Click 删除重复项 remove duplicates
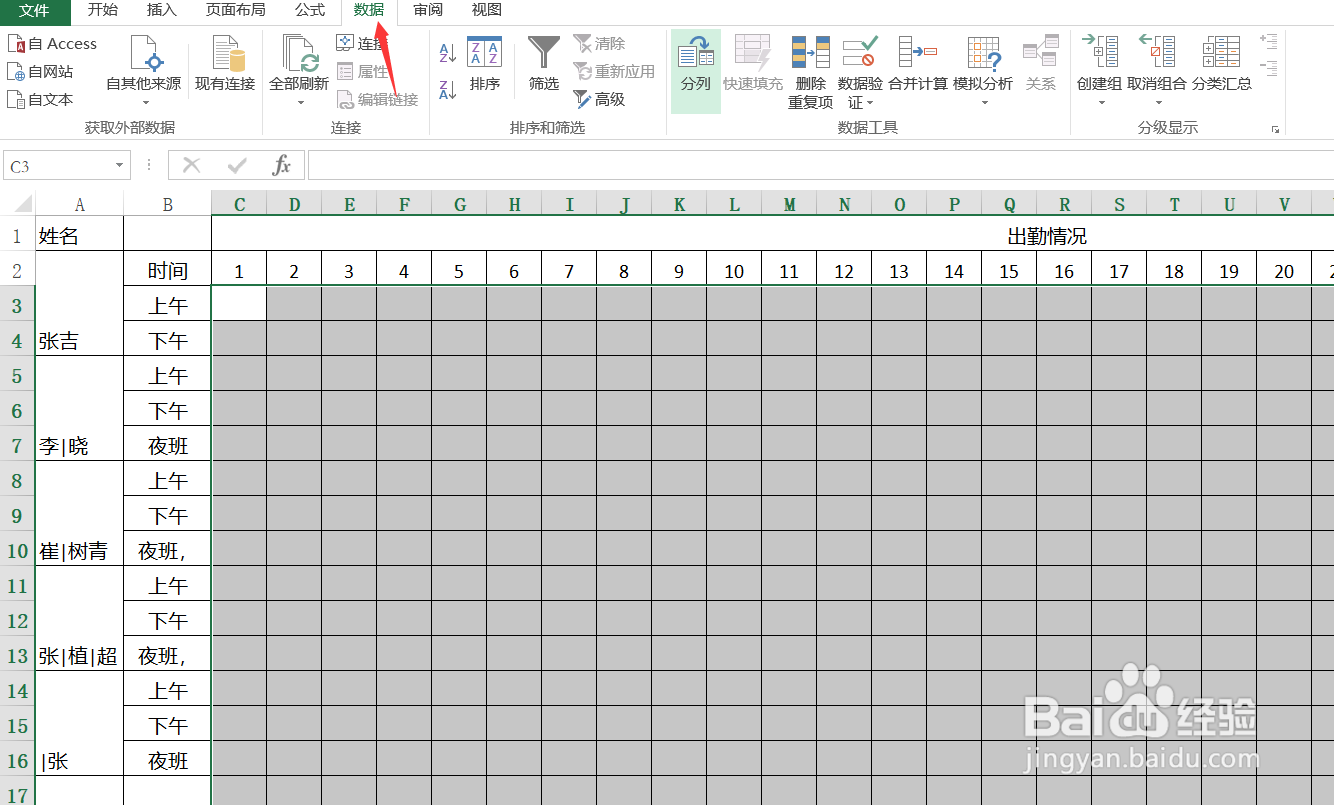The height and width of the screenshot is (805, 1334). (810, 72)
